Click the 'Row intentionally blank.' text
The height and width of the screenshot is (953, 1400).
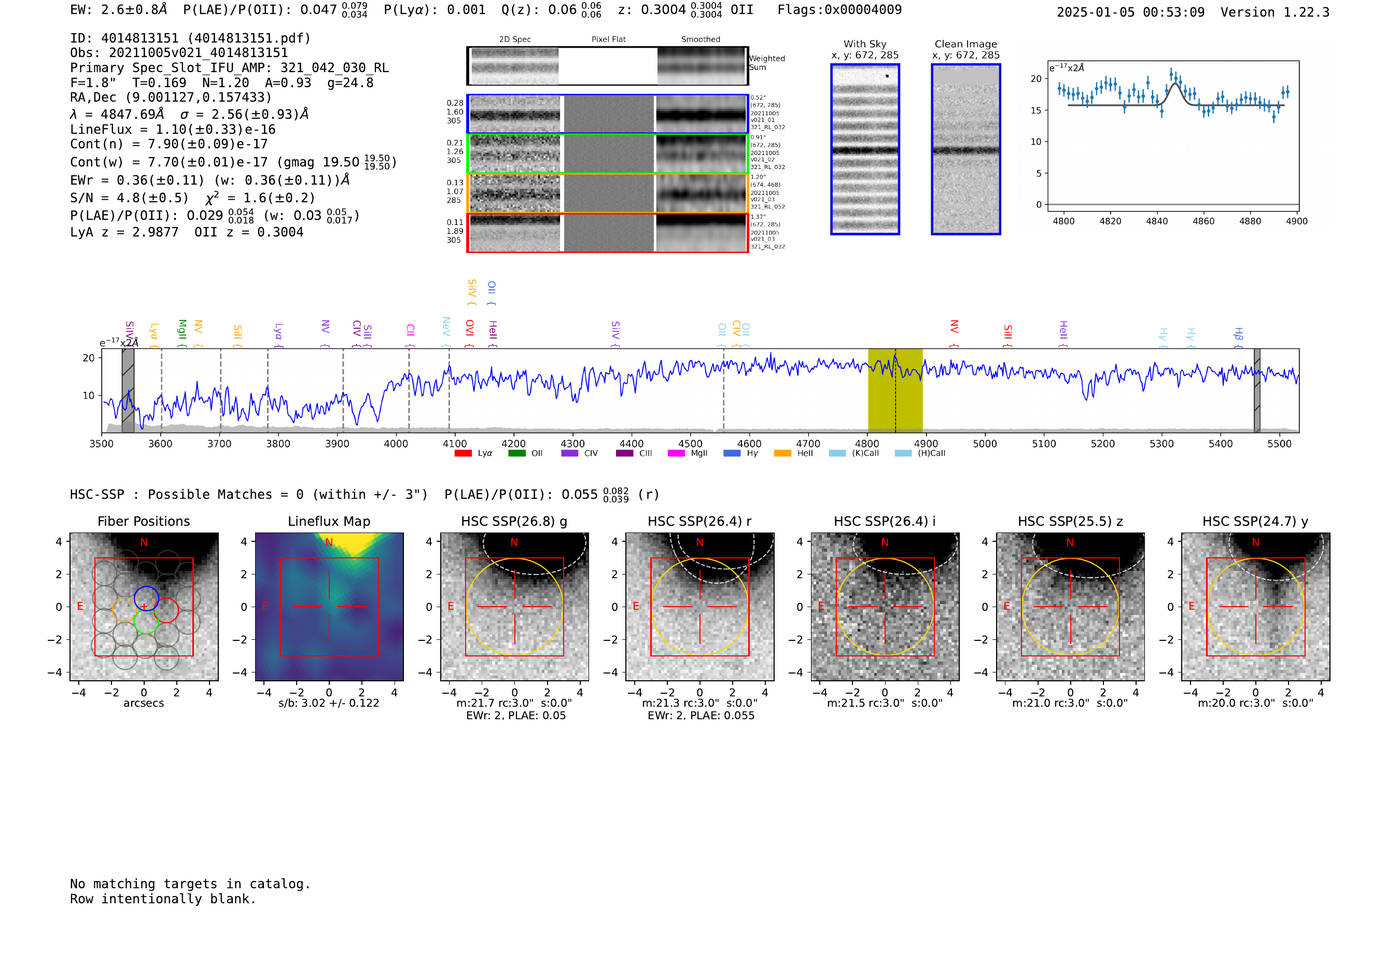click(163, 899)
